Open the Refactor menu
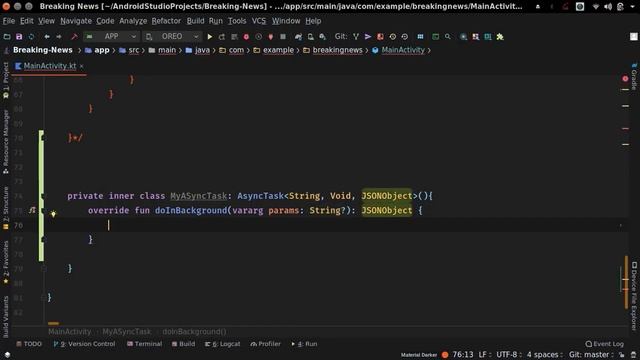 tap(166, 21)
